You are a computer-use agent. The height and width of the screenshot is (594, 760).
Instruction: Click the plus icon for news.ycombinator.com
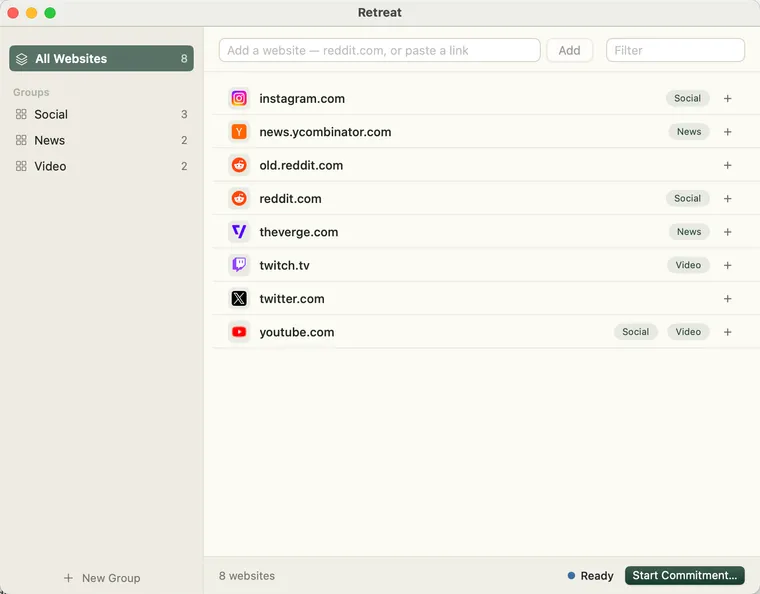(728, 132)
